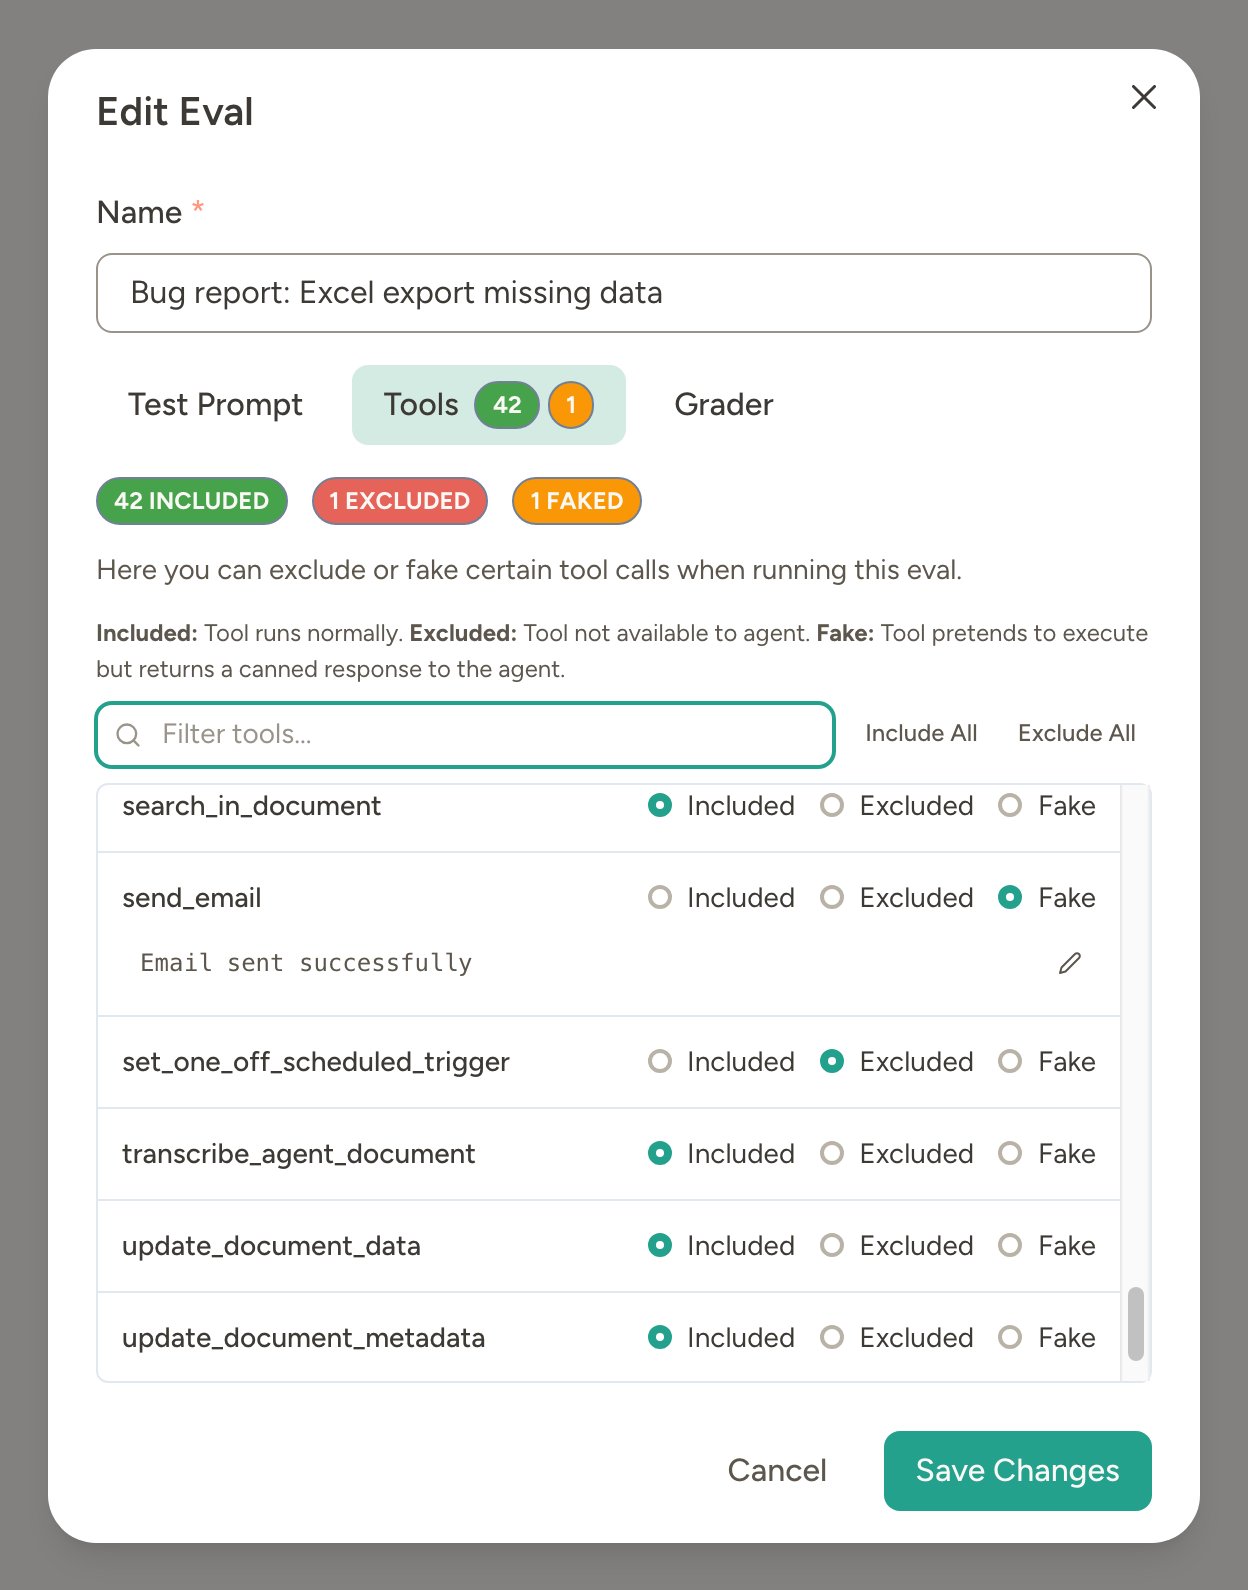This screenshot has height=1590, width=1248.
Task: Select Fake for send_email
Action: [x=1010, y=897]
